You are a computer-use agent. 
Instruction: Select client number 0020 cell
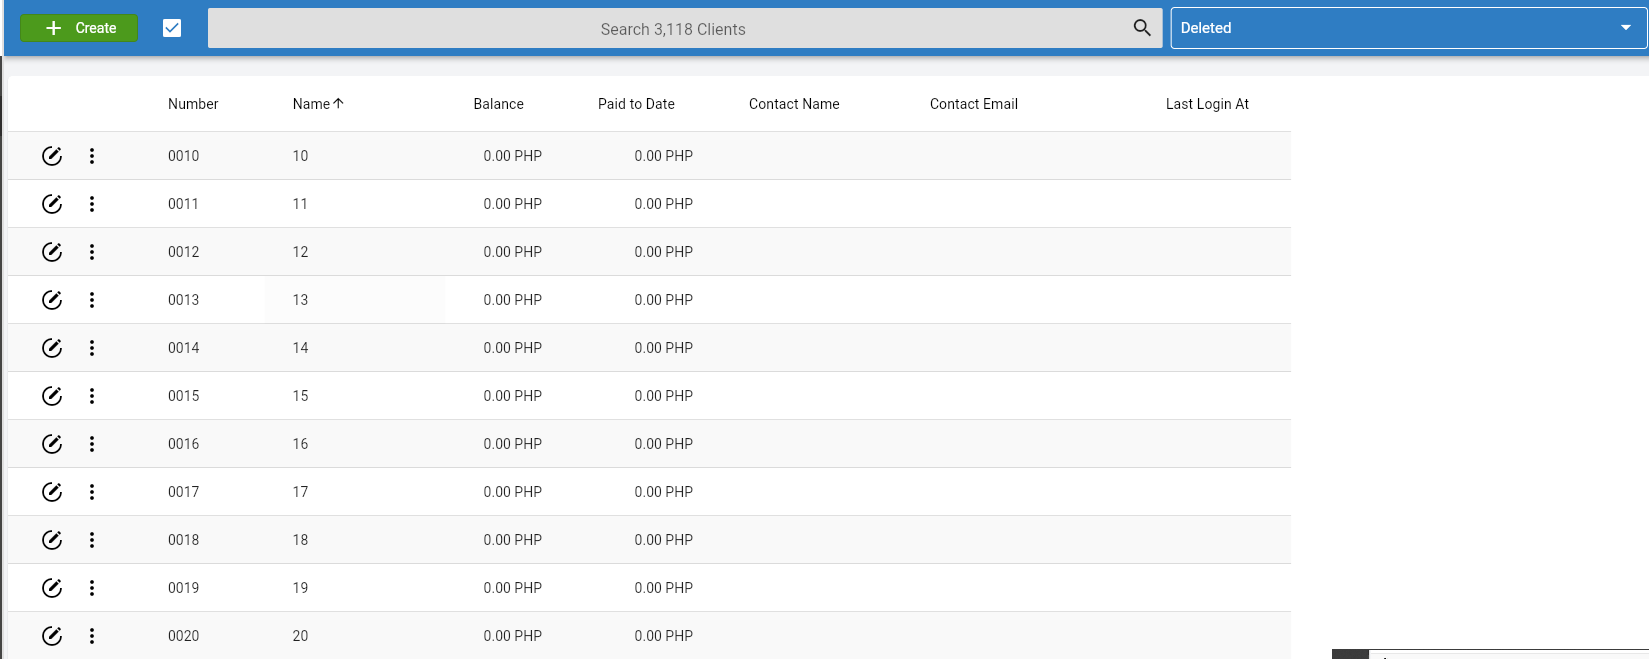click(184, 636)
